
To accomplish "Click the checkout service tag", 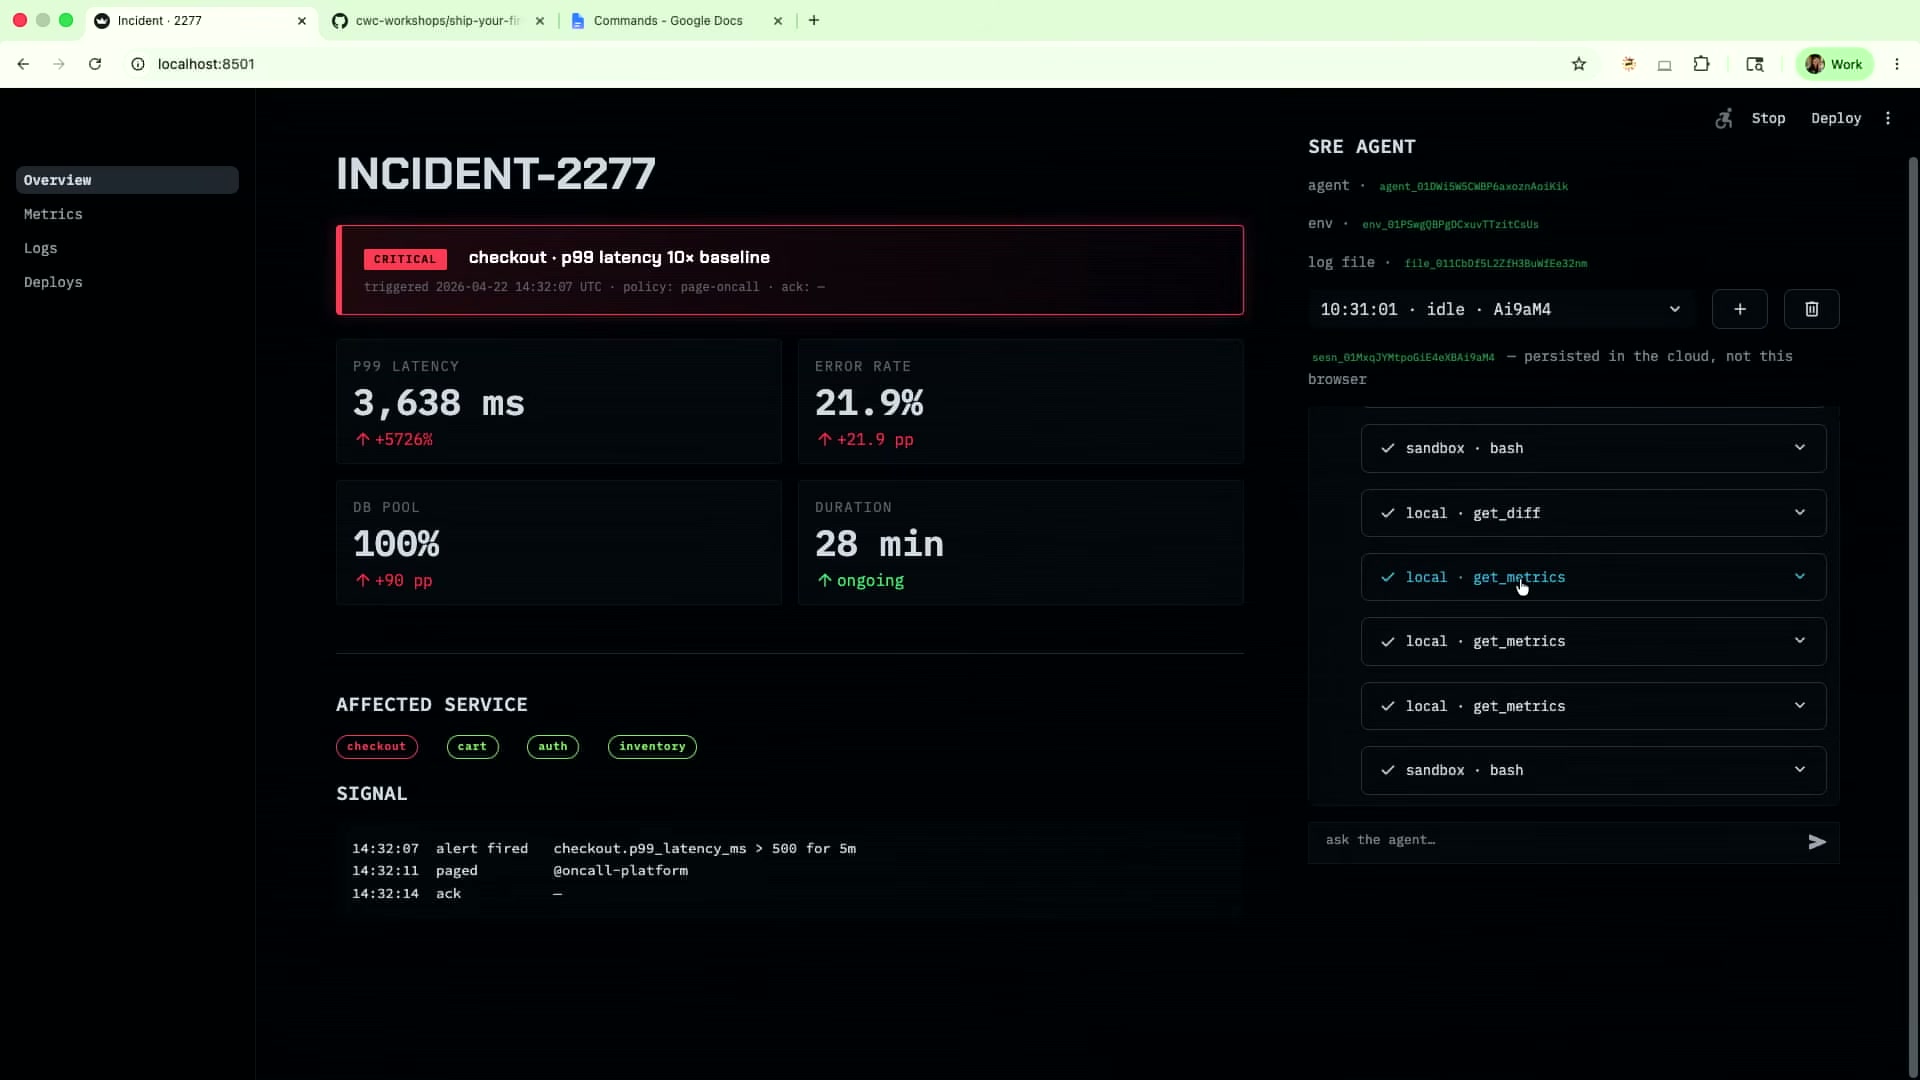I will pos(376,747).
